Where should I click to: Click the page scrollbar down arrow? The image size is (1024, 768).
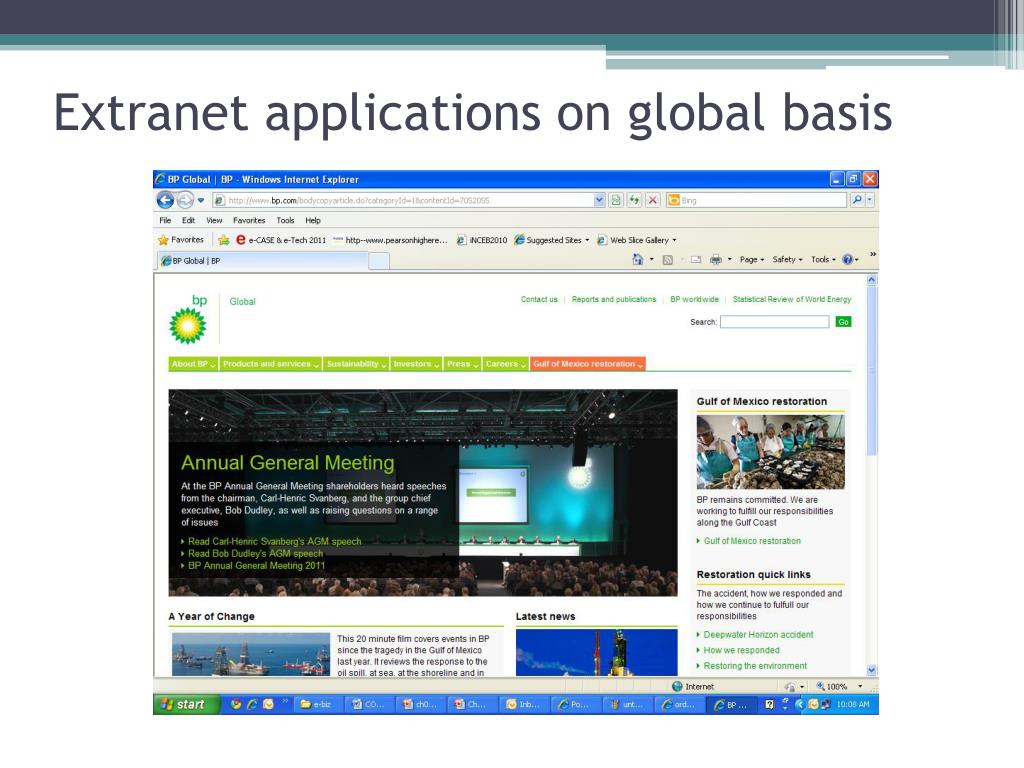[x=871, y=670]
